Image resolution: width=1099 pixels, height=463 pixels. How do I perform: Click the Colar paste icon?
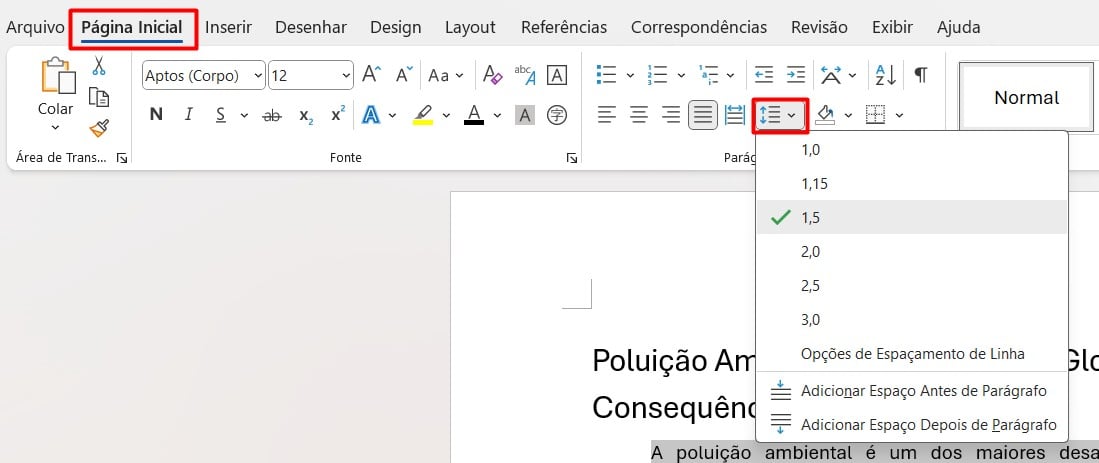click(x=57, y=76)
